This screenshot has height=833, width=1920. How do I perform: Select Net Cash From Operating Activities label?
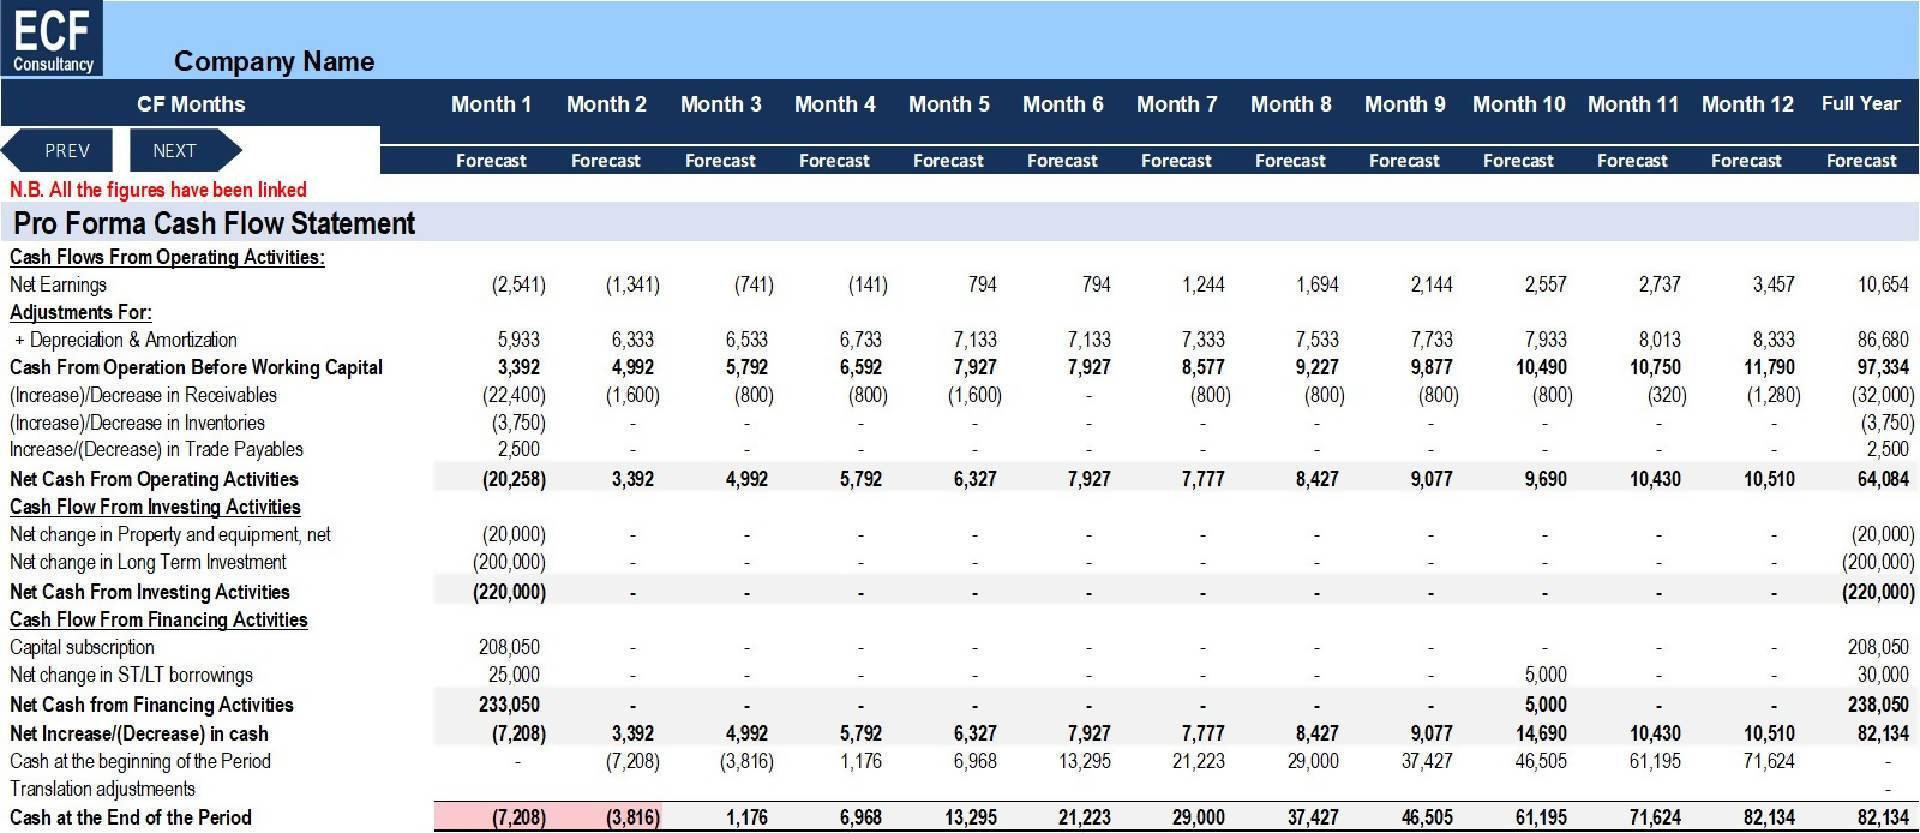pos(154,479)
